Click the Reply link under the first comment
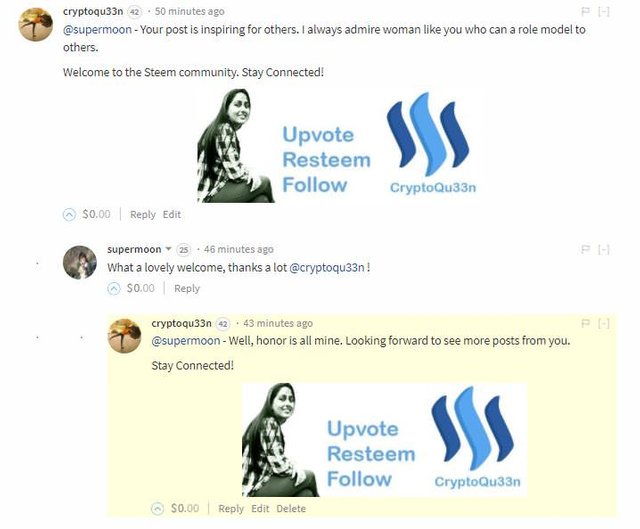This screenshot has height=529, width=640. point(143,214)
